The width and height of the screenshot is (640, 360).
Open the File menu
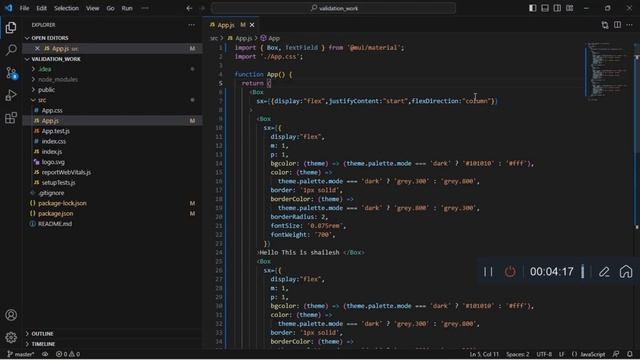click(x=24, y=8)
